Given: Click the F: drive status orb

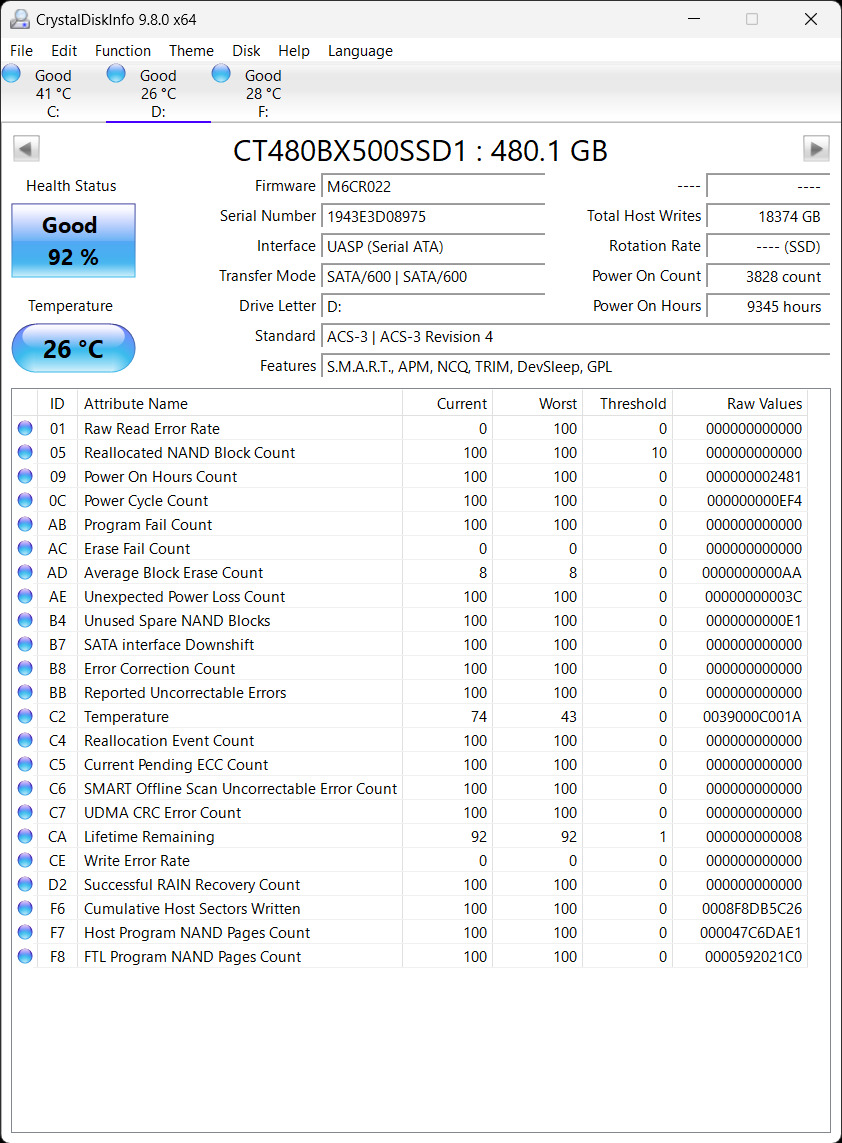Looking at the screenshot, I should click(222, 74).
